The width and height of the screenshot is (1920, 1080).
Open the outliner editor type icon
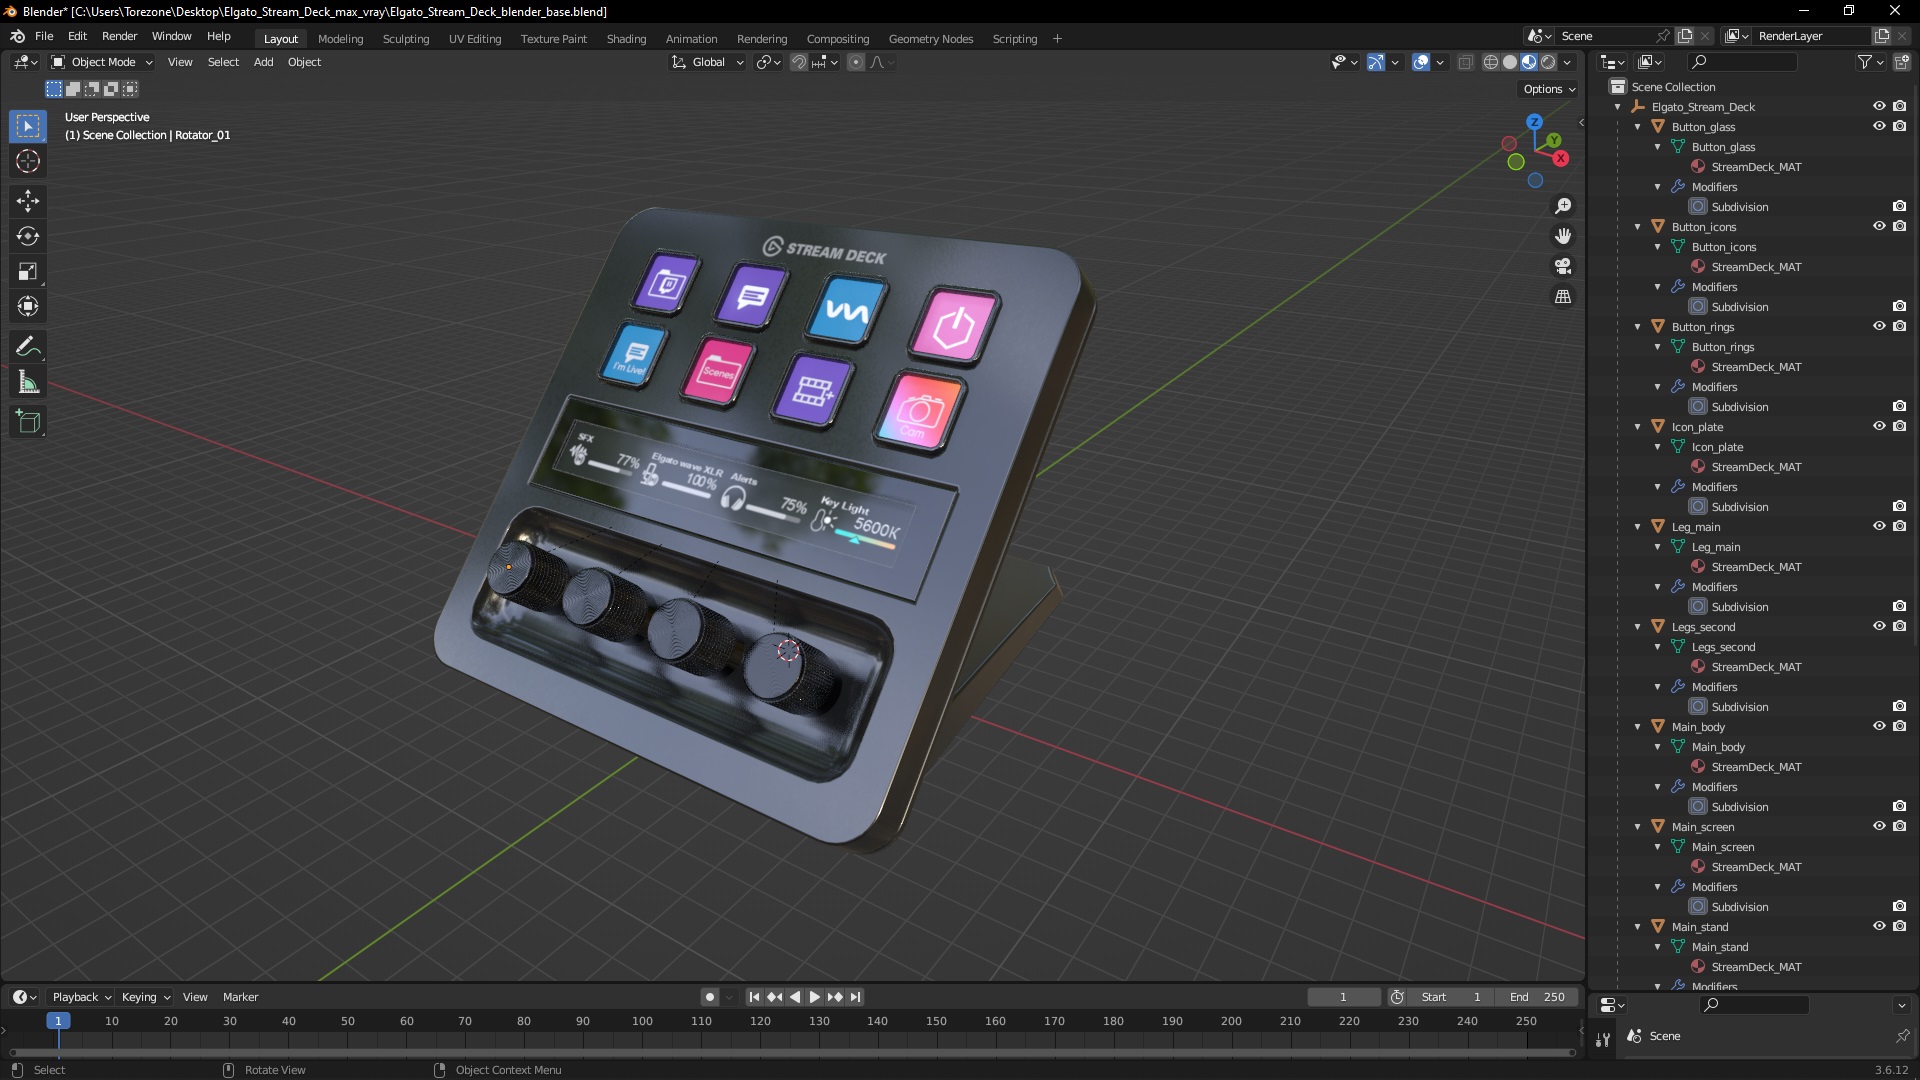point(1613,62)
